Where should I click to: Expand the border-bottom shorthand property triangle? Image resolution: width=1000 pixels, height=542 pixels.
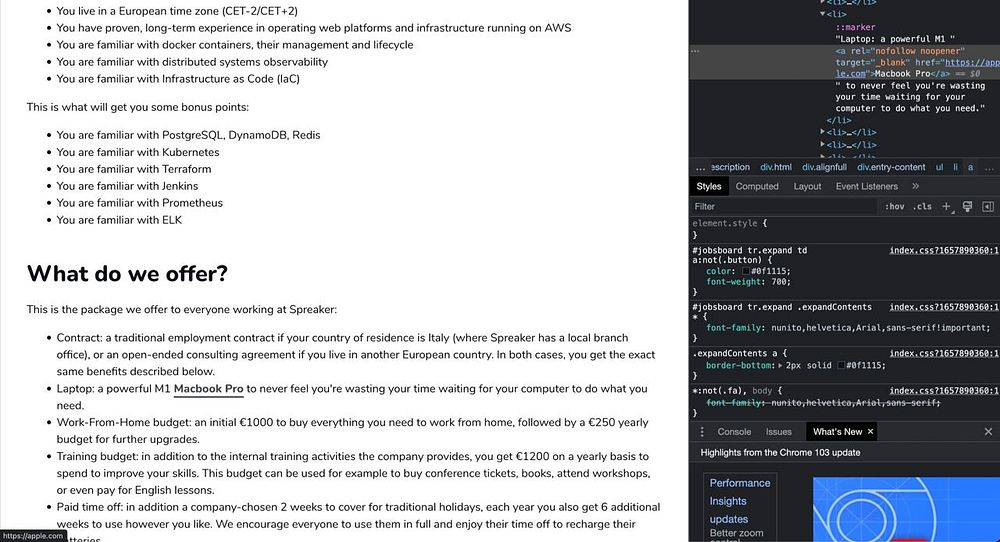(x=780, y=365)
